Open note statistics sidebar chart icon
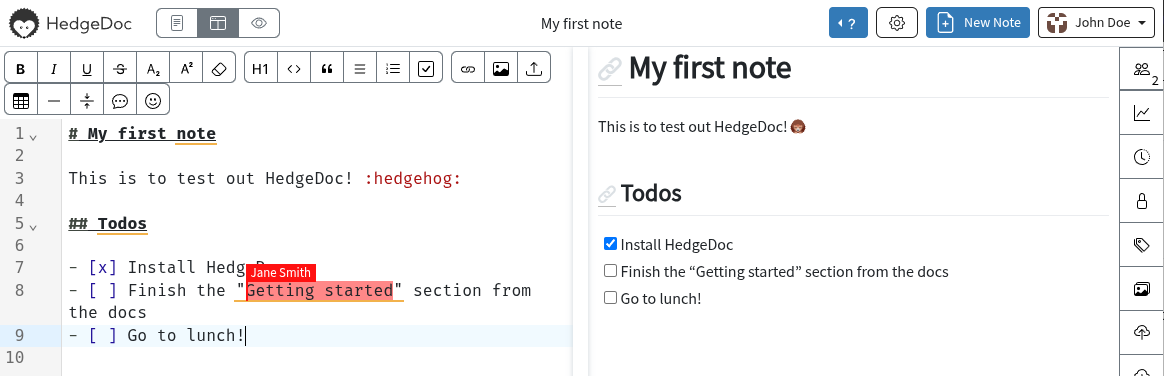Image resolution: width=1164 pixels, height=376 pixels. click(x=1142, y=113)
